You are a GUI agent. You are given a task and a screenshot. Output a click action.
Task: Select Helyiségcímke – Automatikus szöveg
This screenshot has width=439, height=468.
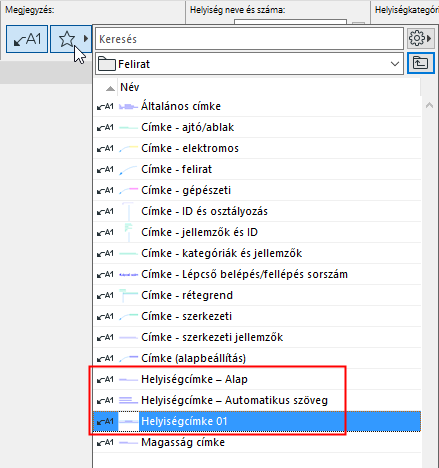pos(257,400)
